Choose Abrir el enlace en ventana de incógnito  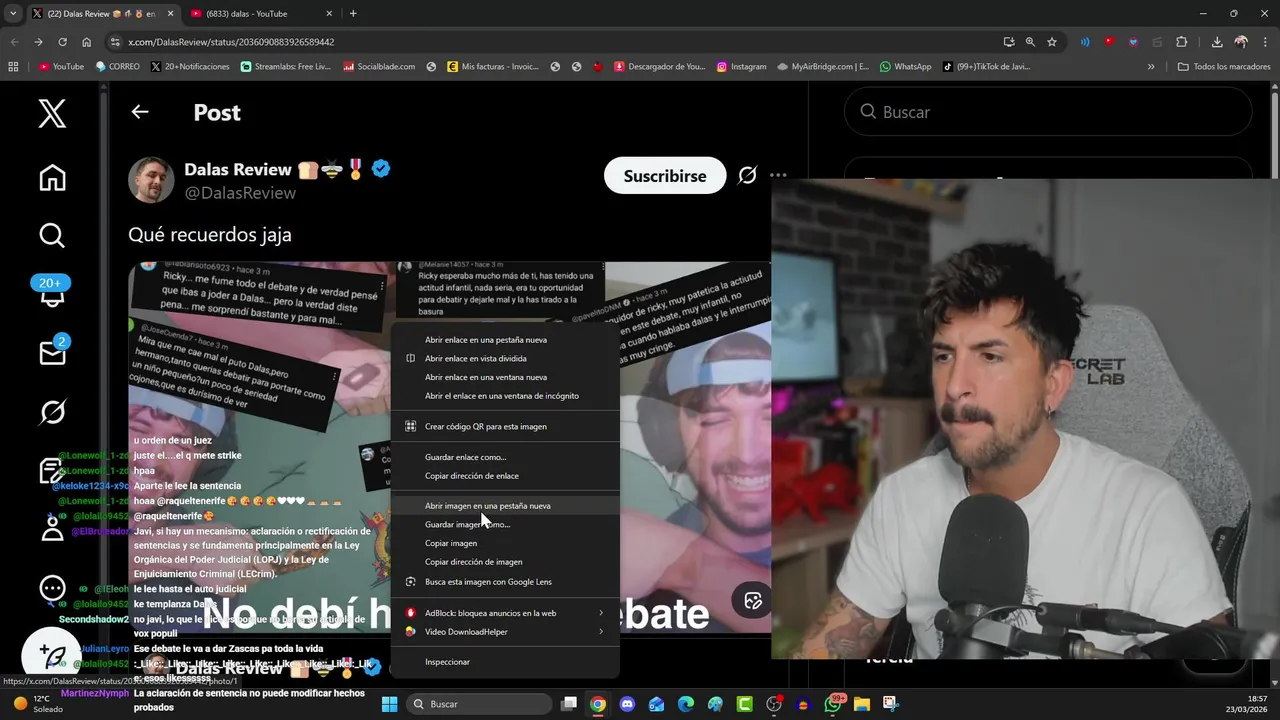[x=502, y=396]
